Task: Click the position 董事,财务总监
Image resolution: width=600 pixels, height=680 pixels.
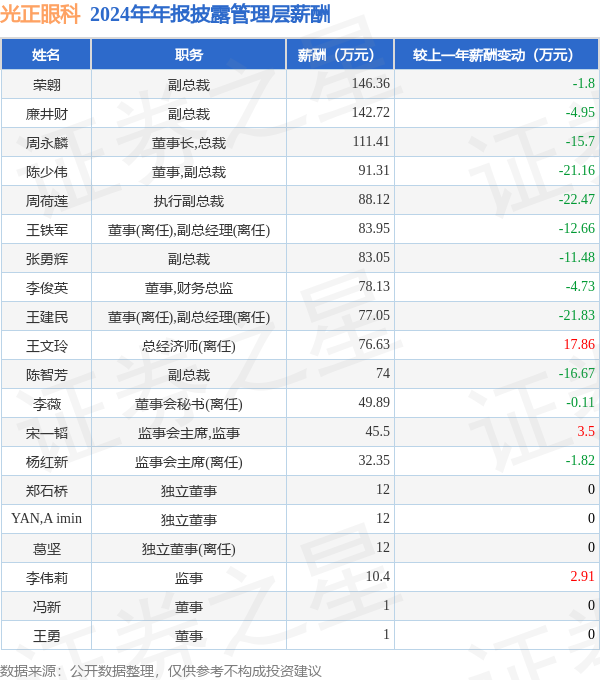Action: (189, 288)
